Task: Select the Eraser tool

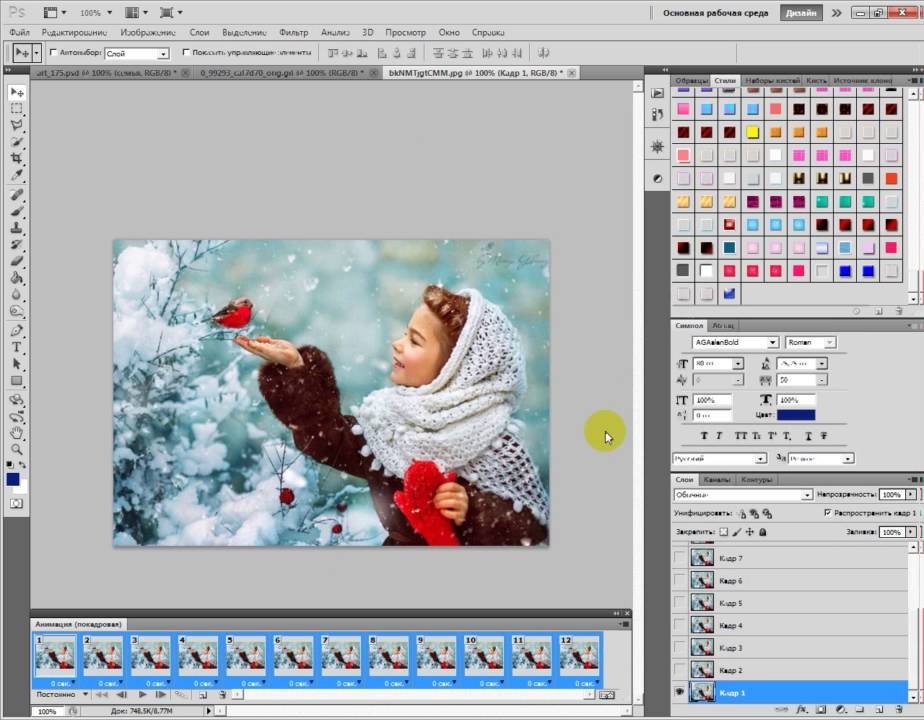Action: (x=16, y=260)
